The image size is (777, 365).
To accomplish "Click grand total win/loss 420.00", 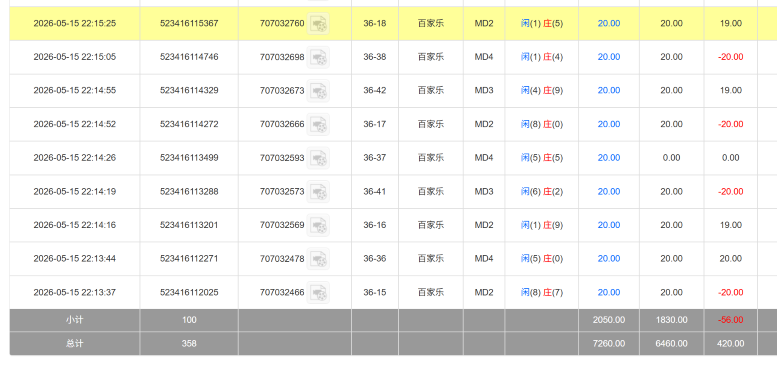I will [x=730, y=343].
